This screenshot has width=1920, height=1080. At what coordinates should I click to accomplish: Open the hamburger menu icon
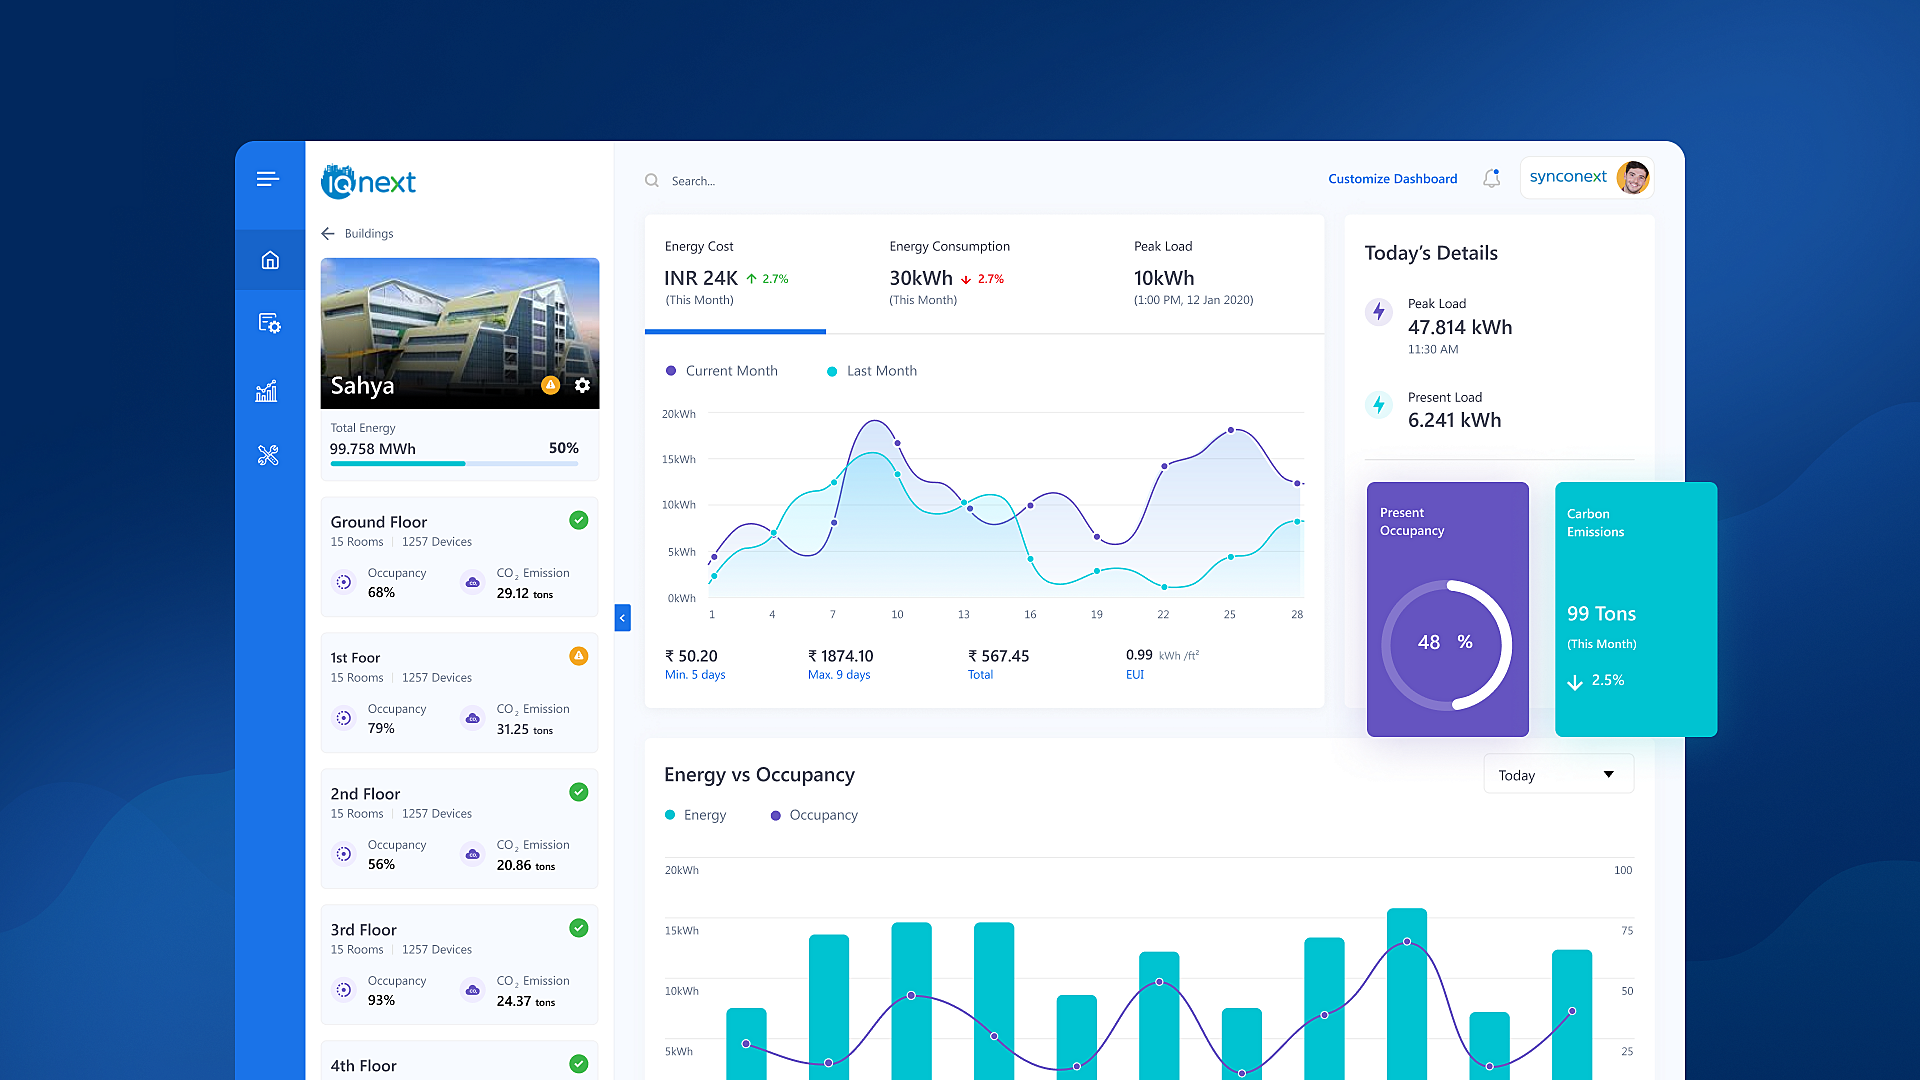267,179
